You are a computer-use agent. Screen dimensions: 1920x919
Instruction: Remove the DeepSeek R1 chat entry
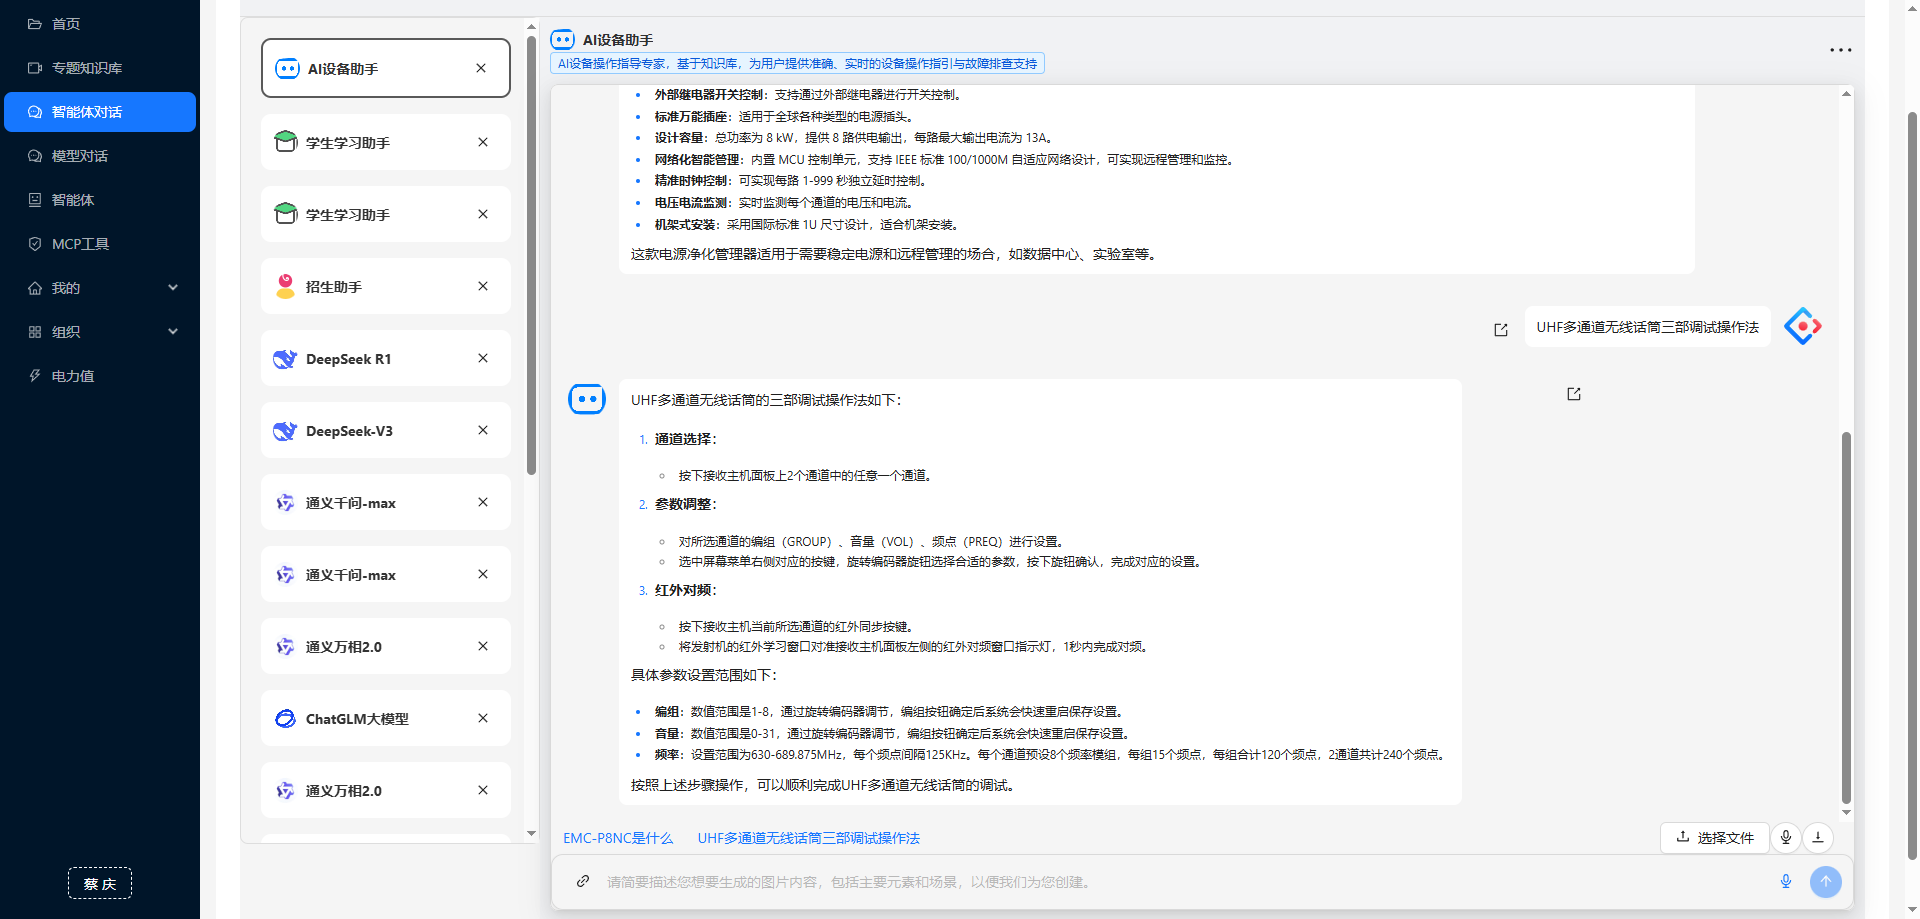tap(483, 358)
